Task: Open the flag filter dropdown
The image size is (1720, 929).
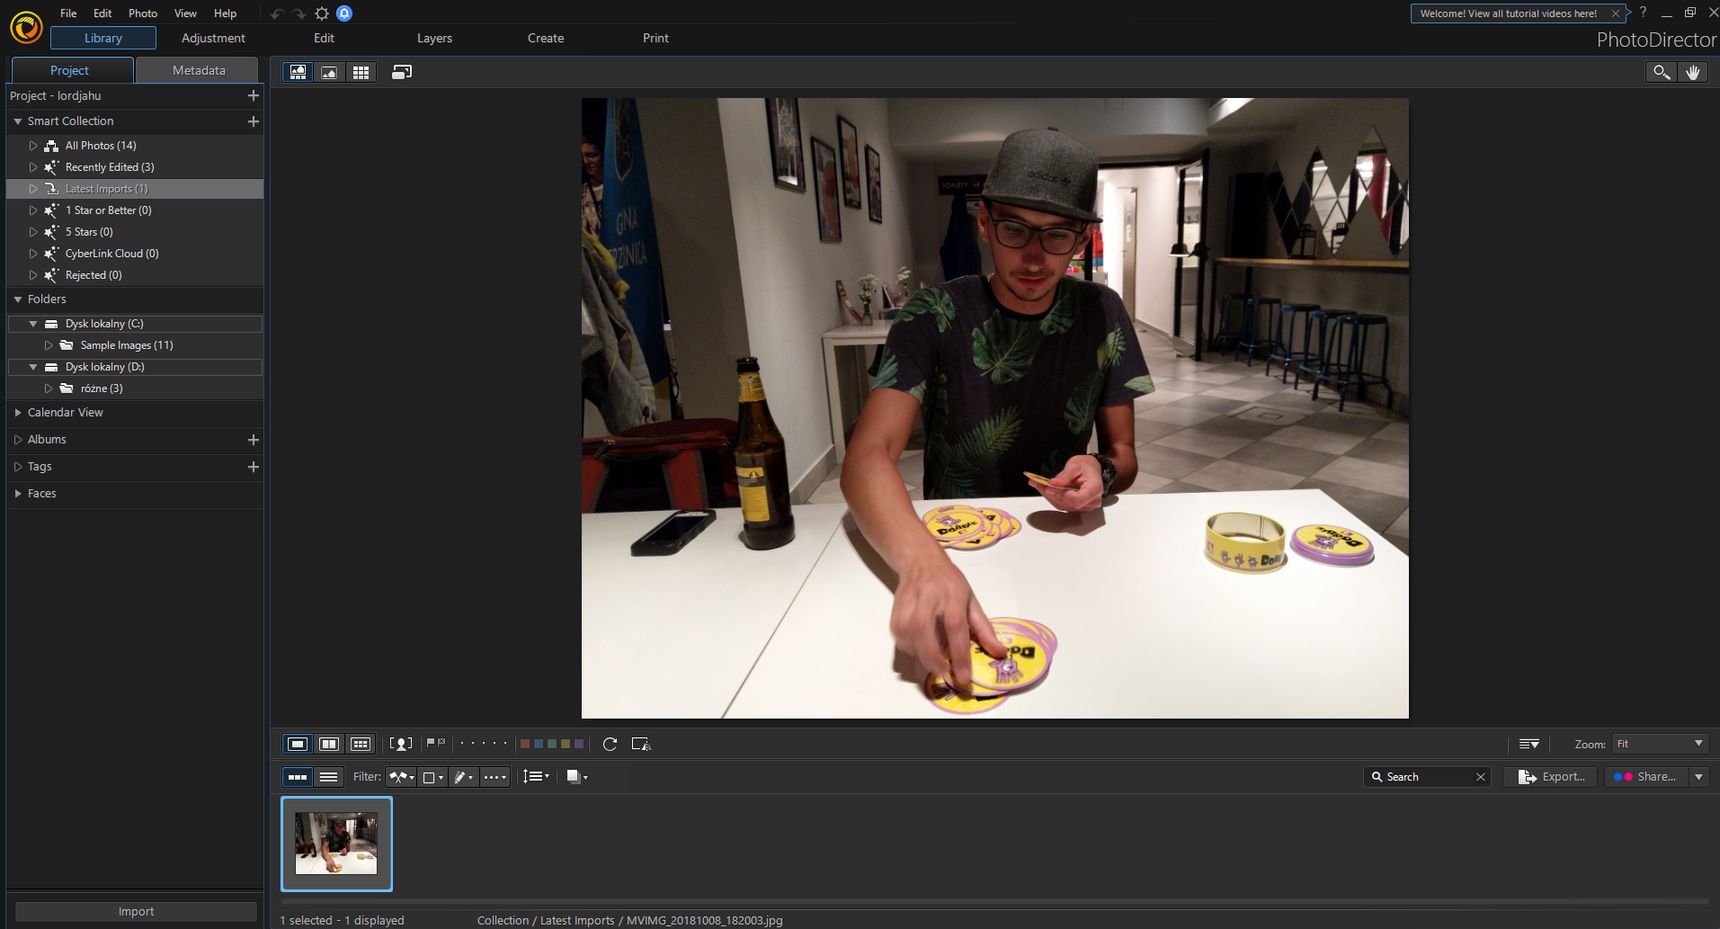Action: coord(401,777)
